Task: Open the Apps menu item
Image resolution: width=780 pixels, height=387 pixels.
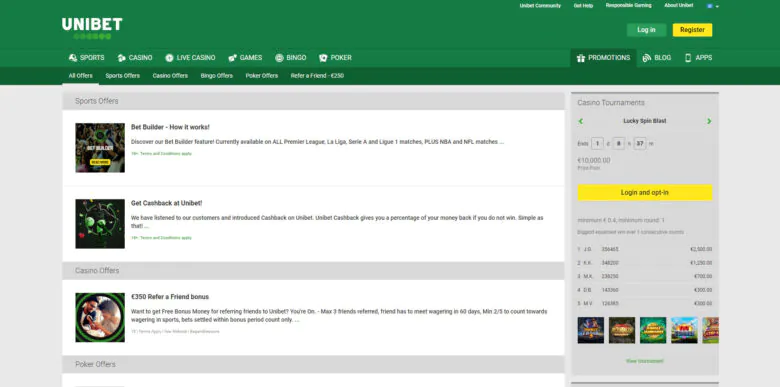Action: tap(698, 58)
